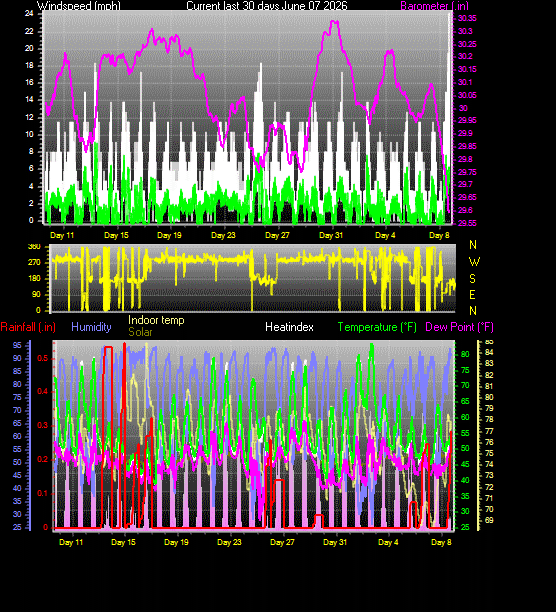Image resolution: width=556 pixels, height=612 pixels.
Task: Click "Day 27" under the rainfall and temperature chart
Action: 282,542
